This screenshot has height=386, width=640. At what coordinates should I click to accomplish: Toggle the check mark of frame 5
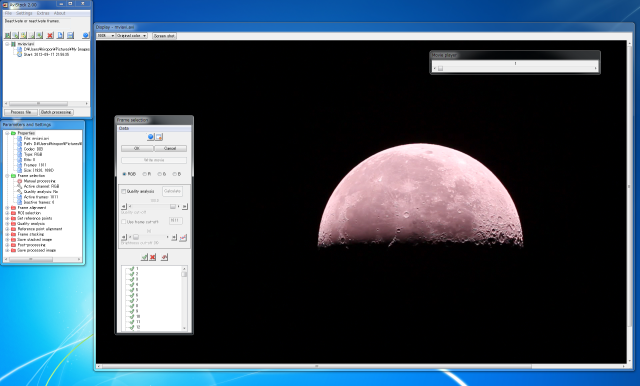[x=131, y=290]
